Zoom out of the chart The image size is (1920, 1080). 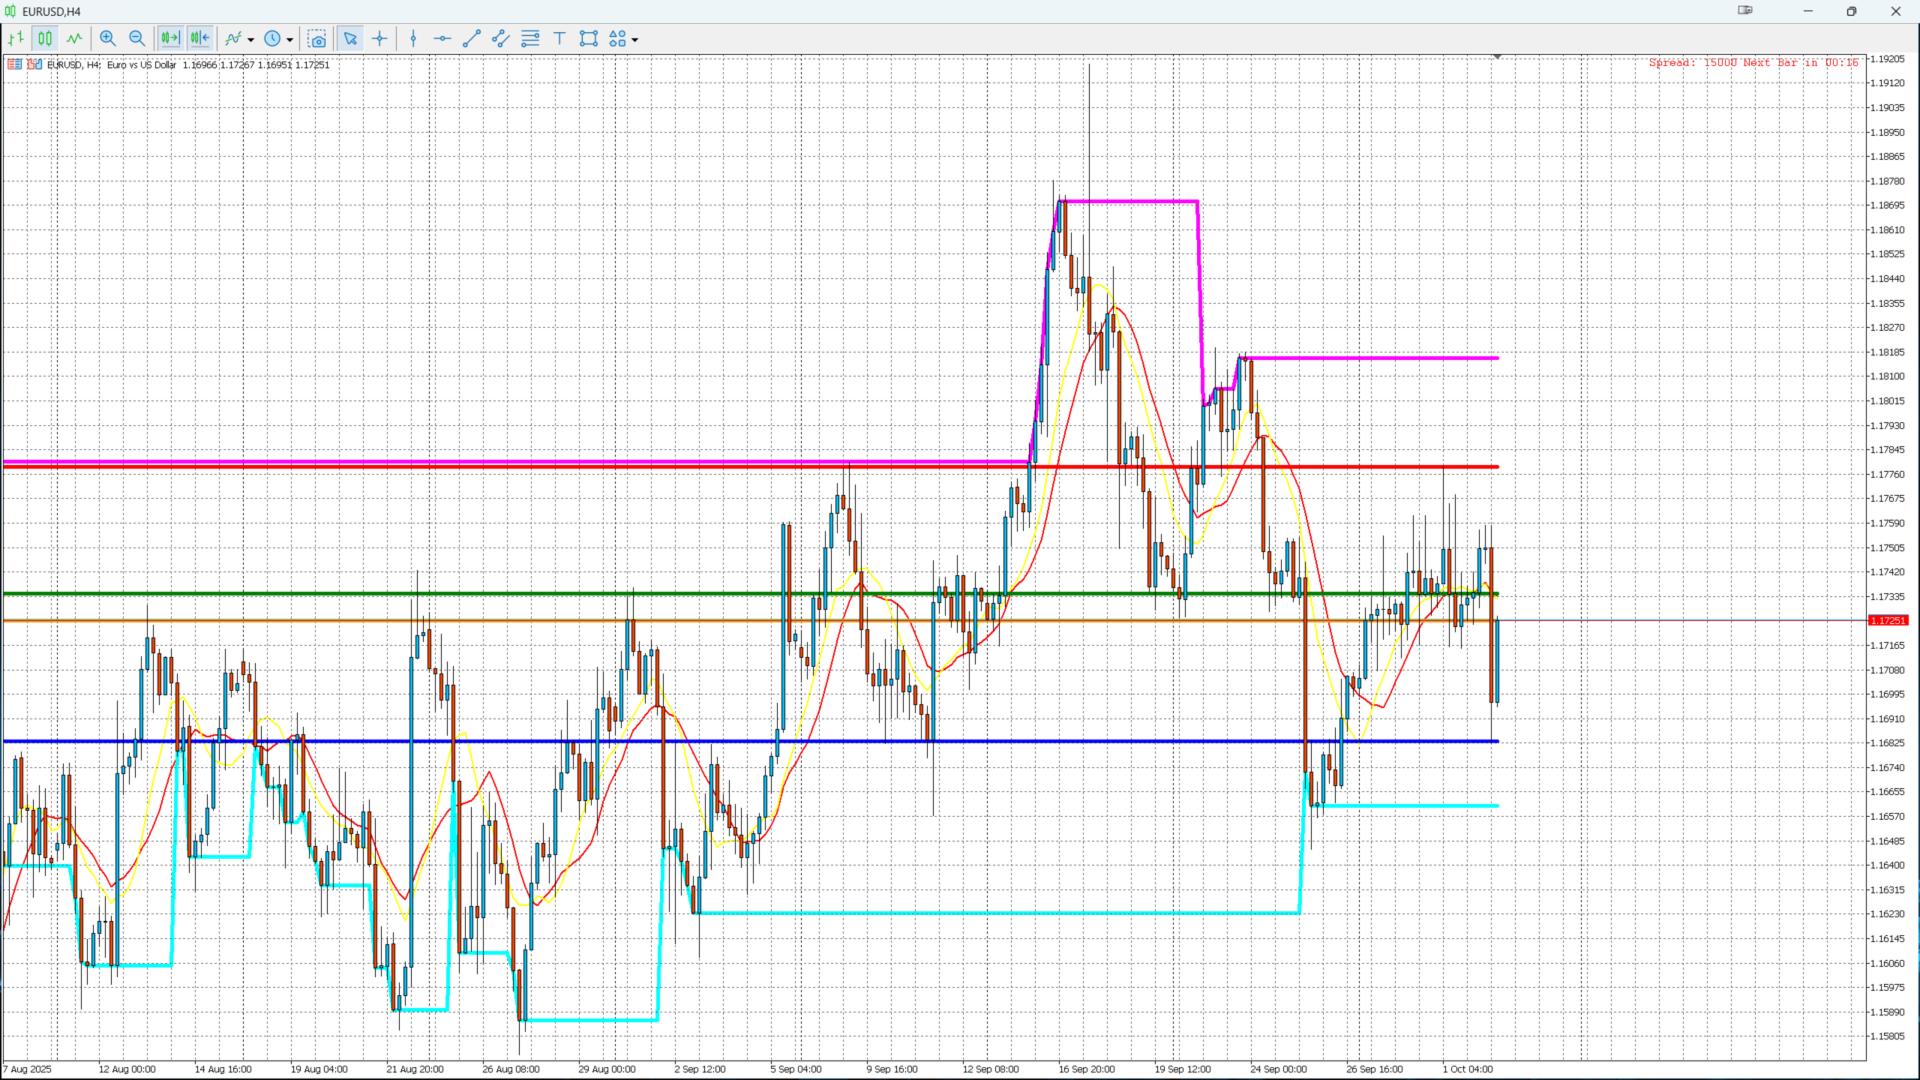click(x=137, y=38)
